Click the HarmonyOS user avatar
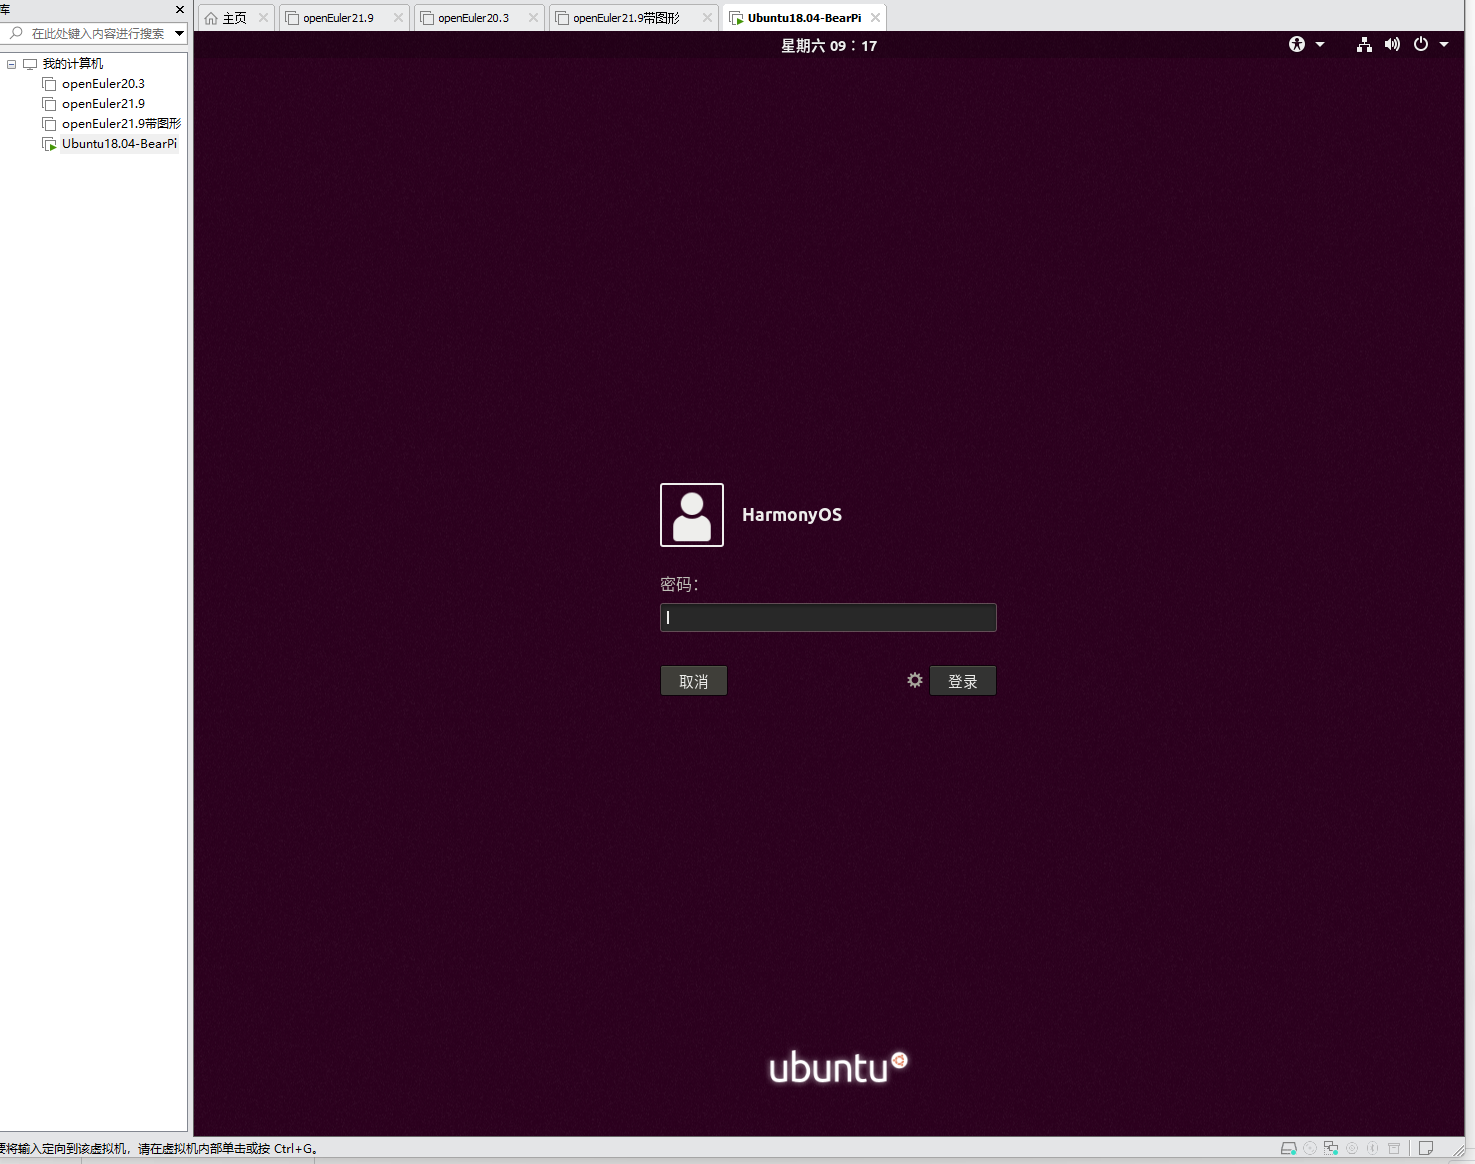 click(x=692, y=515)
